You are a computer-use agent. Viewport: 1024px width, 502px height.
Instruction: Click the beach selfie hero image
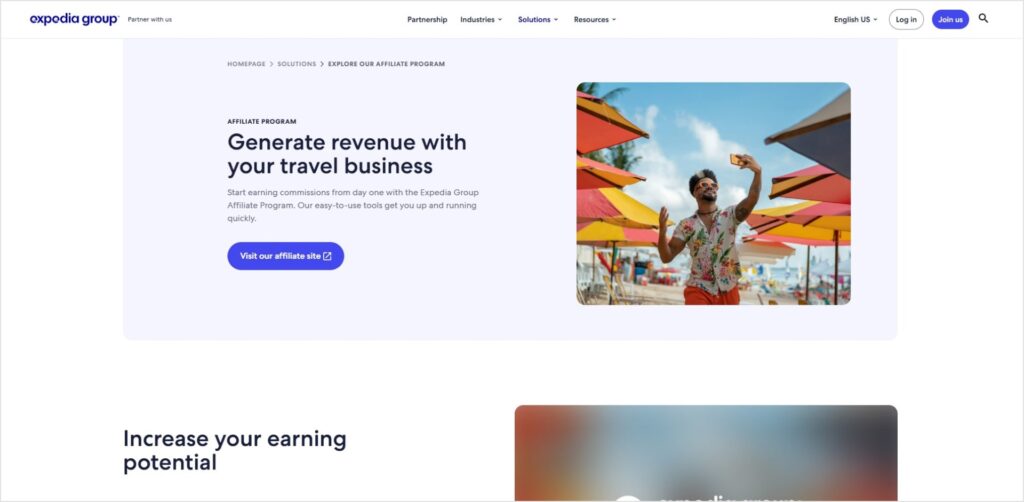(x=713, y=193)
